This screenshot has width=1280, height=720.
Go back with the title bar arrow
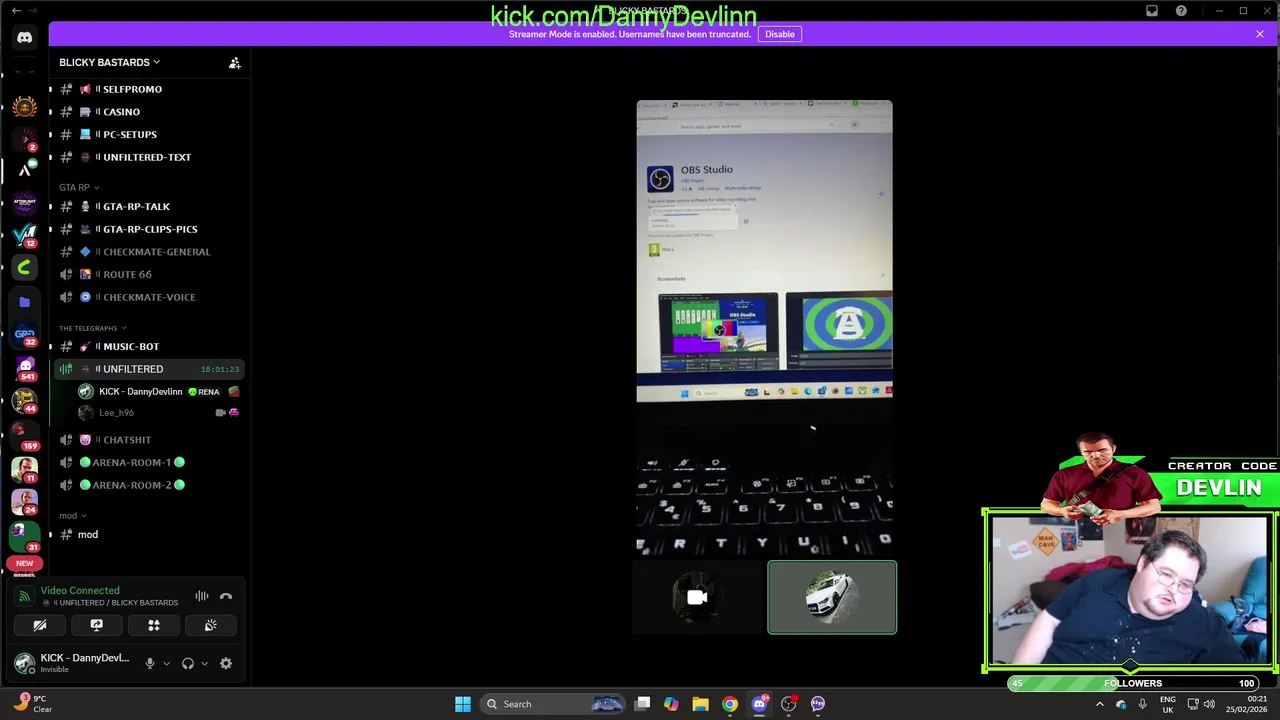[x=16, y=10]
